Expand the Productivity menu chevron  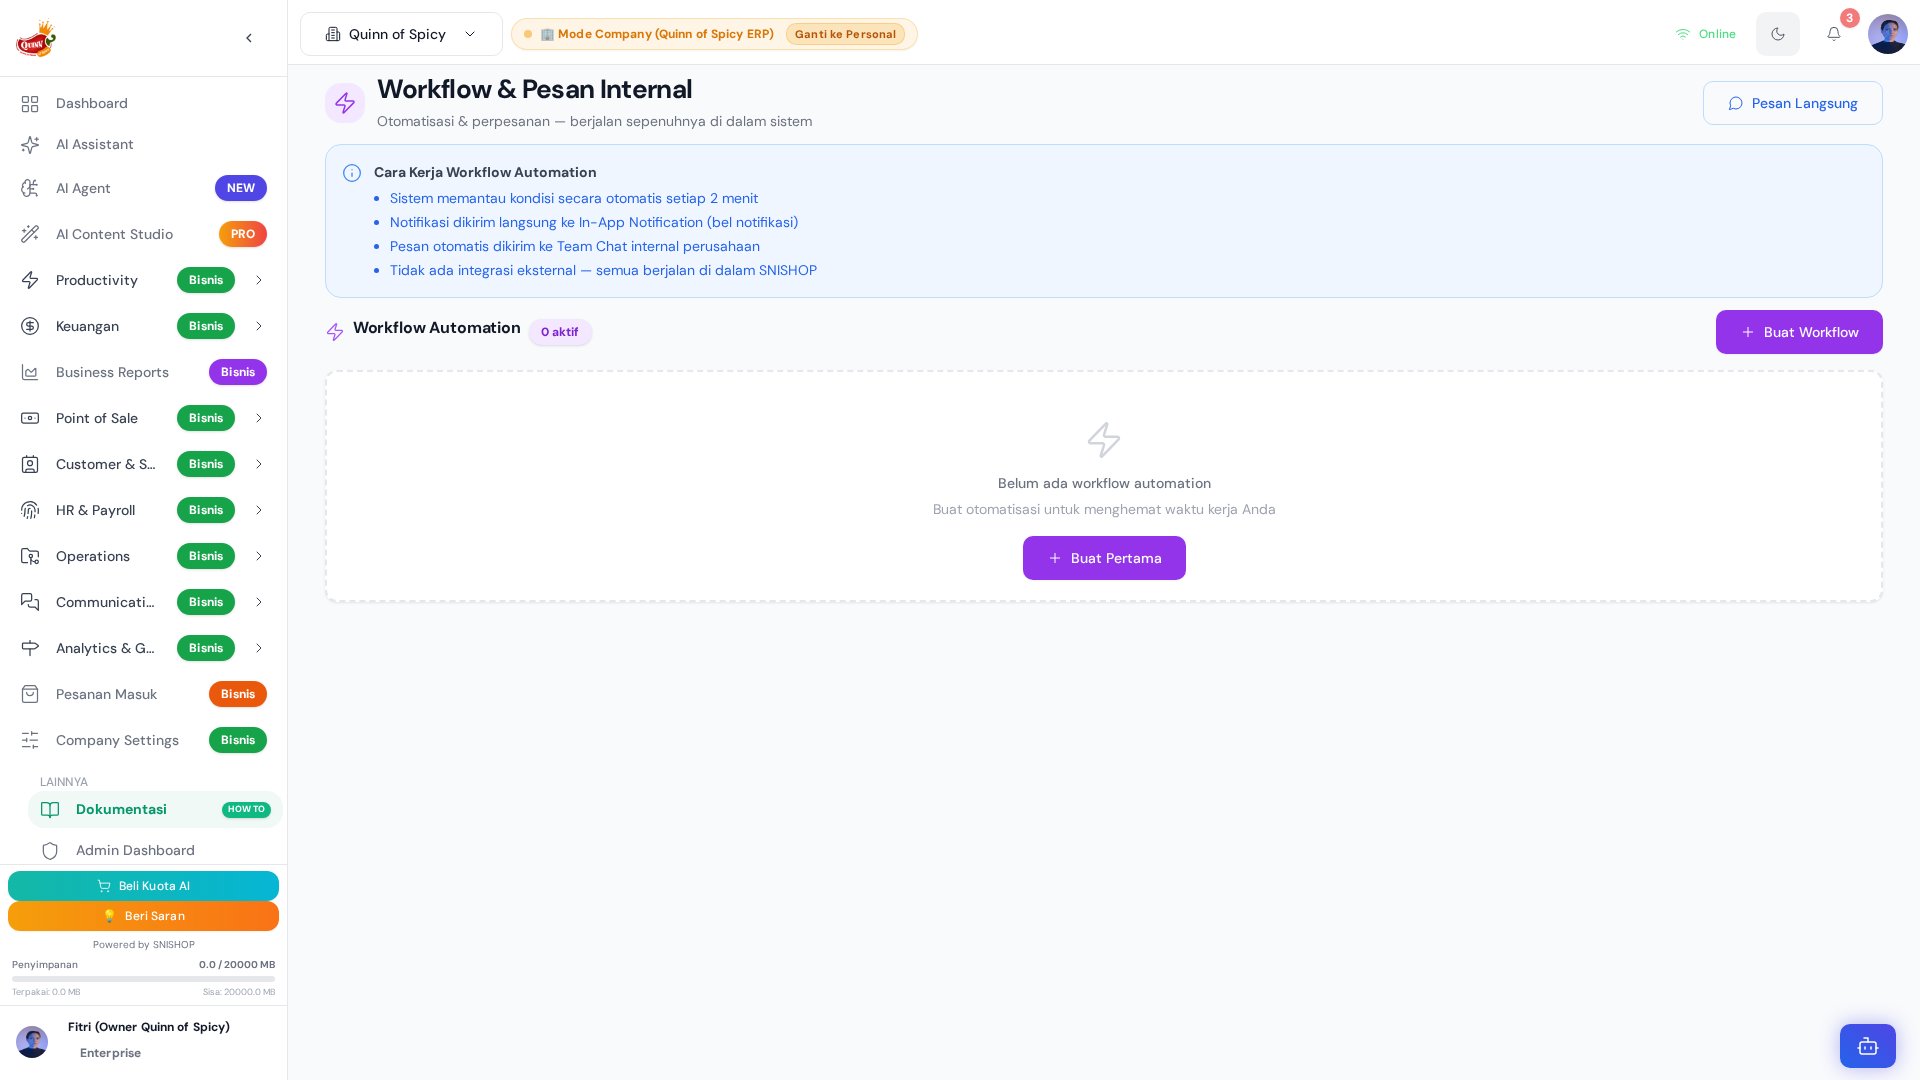(x=259, y=280)
